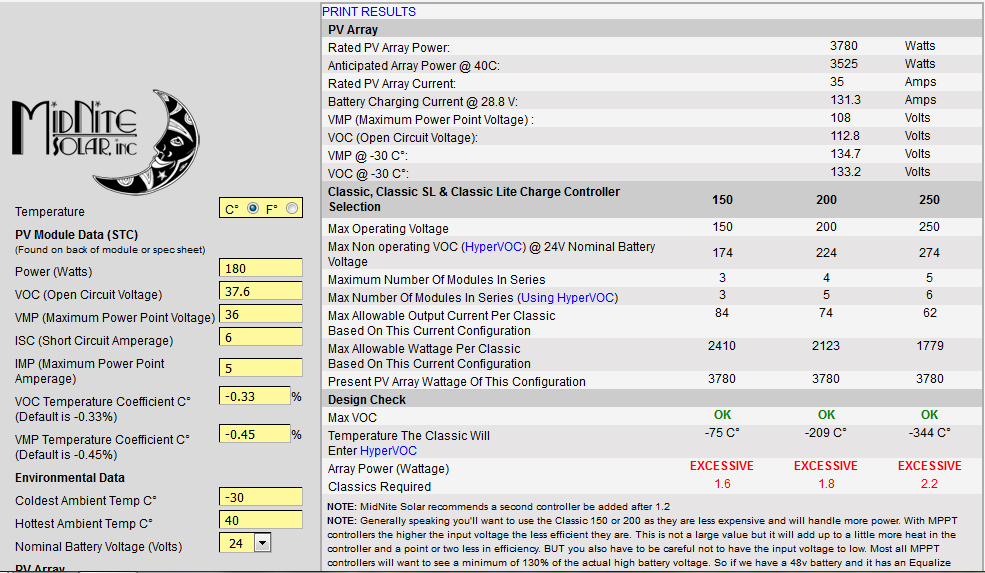
Task: Click the Rated PV Array Power value 3780
Action: pyautogui.click(x=844, y=46)
